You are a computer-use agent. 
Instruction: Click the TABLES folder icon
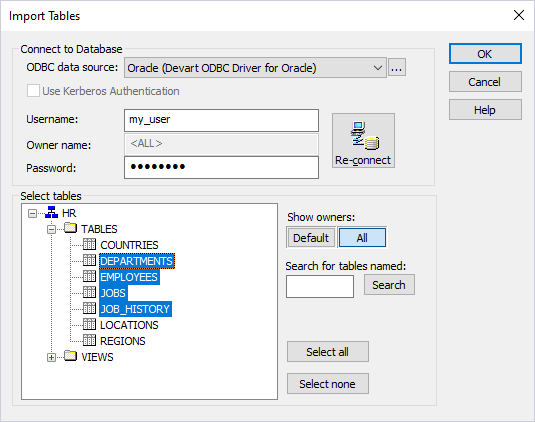coord(71,228)
